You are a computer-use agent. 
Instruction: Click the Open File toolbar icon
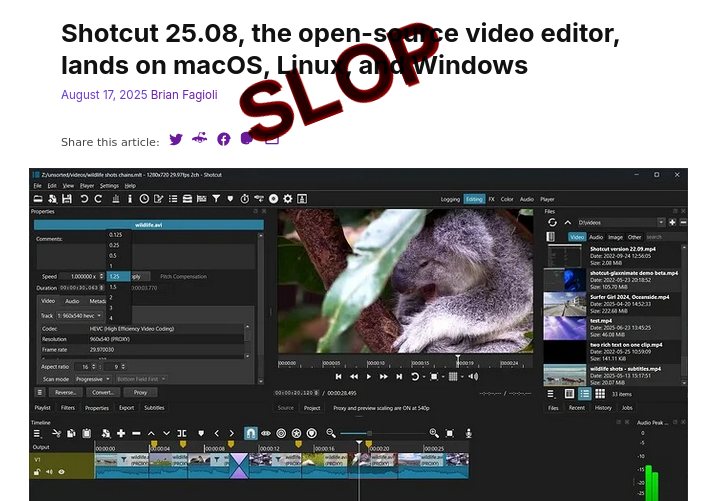[38, 199]
